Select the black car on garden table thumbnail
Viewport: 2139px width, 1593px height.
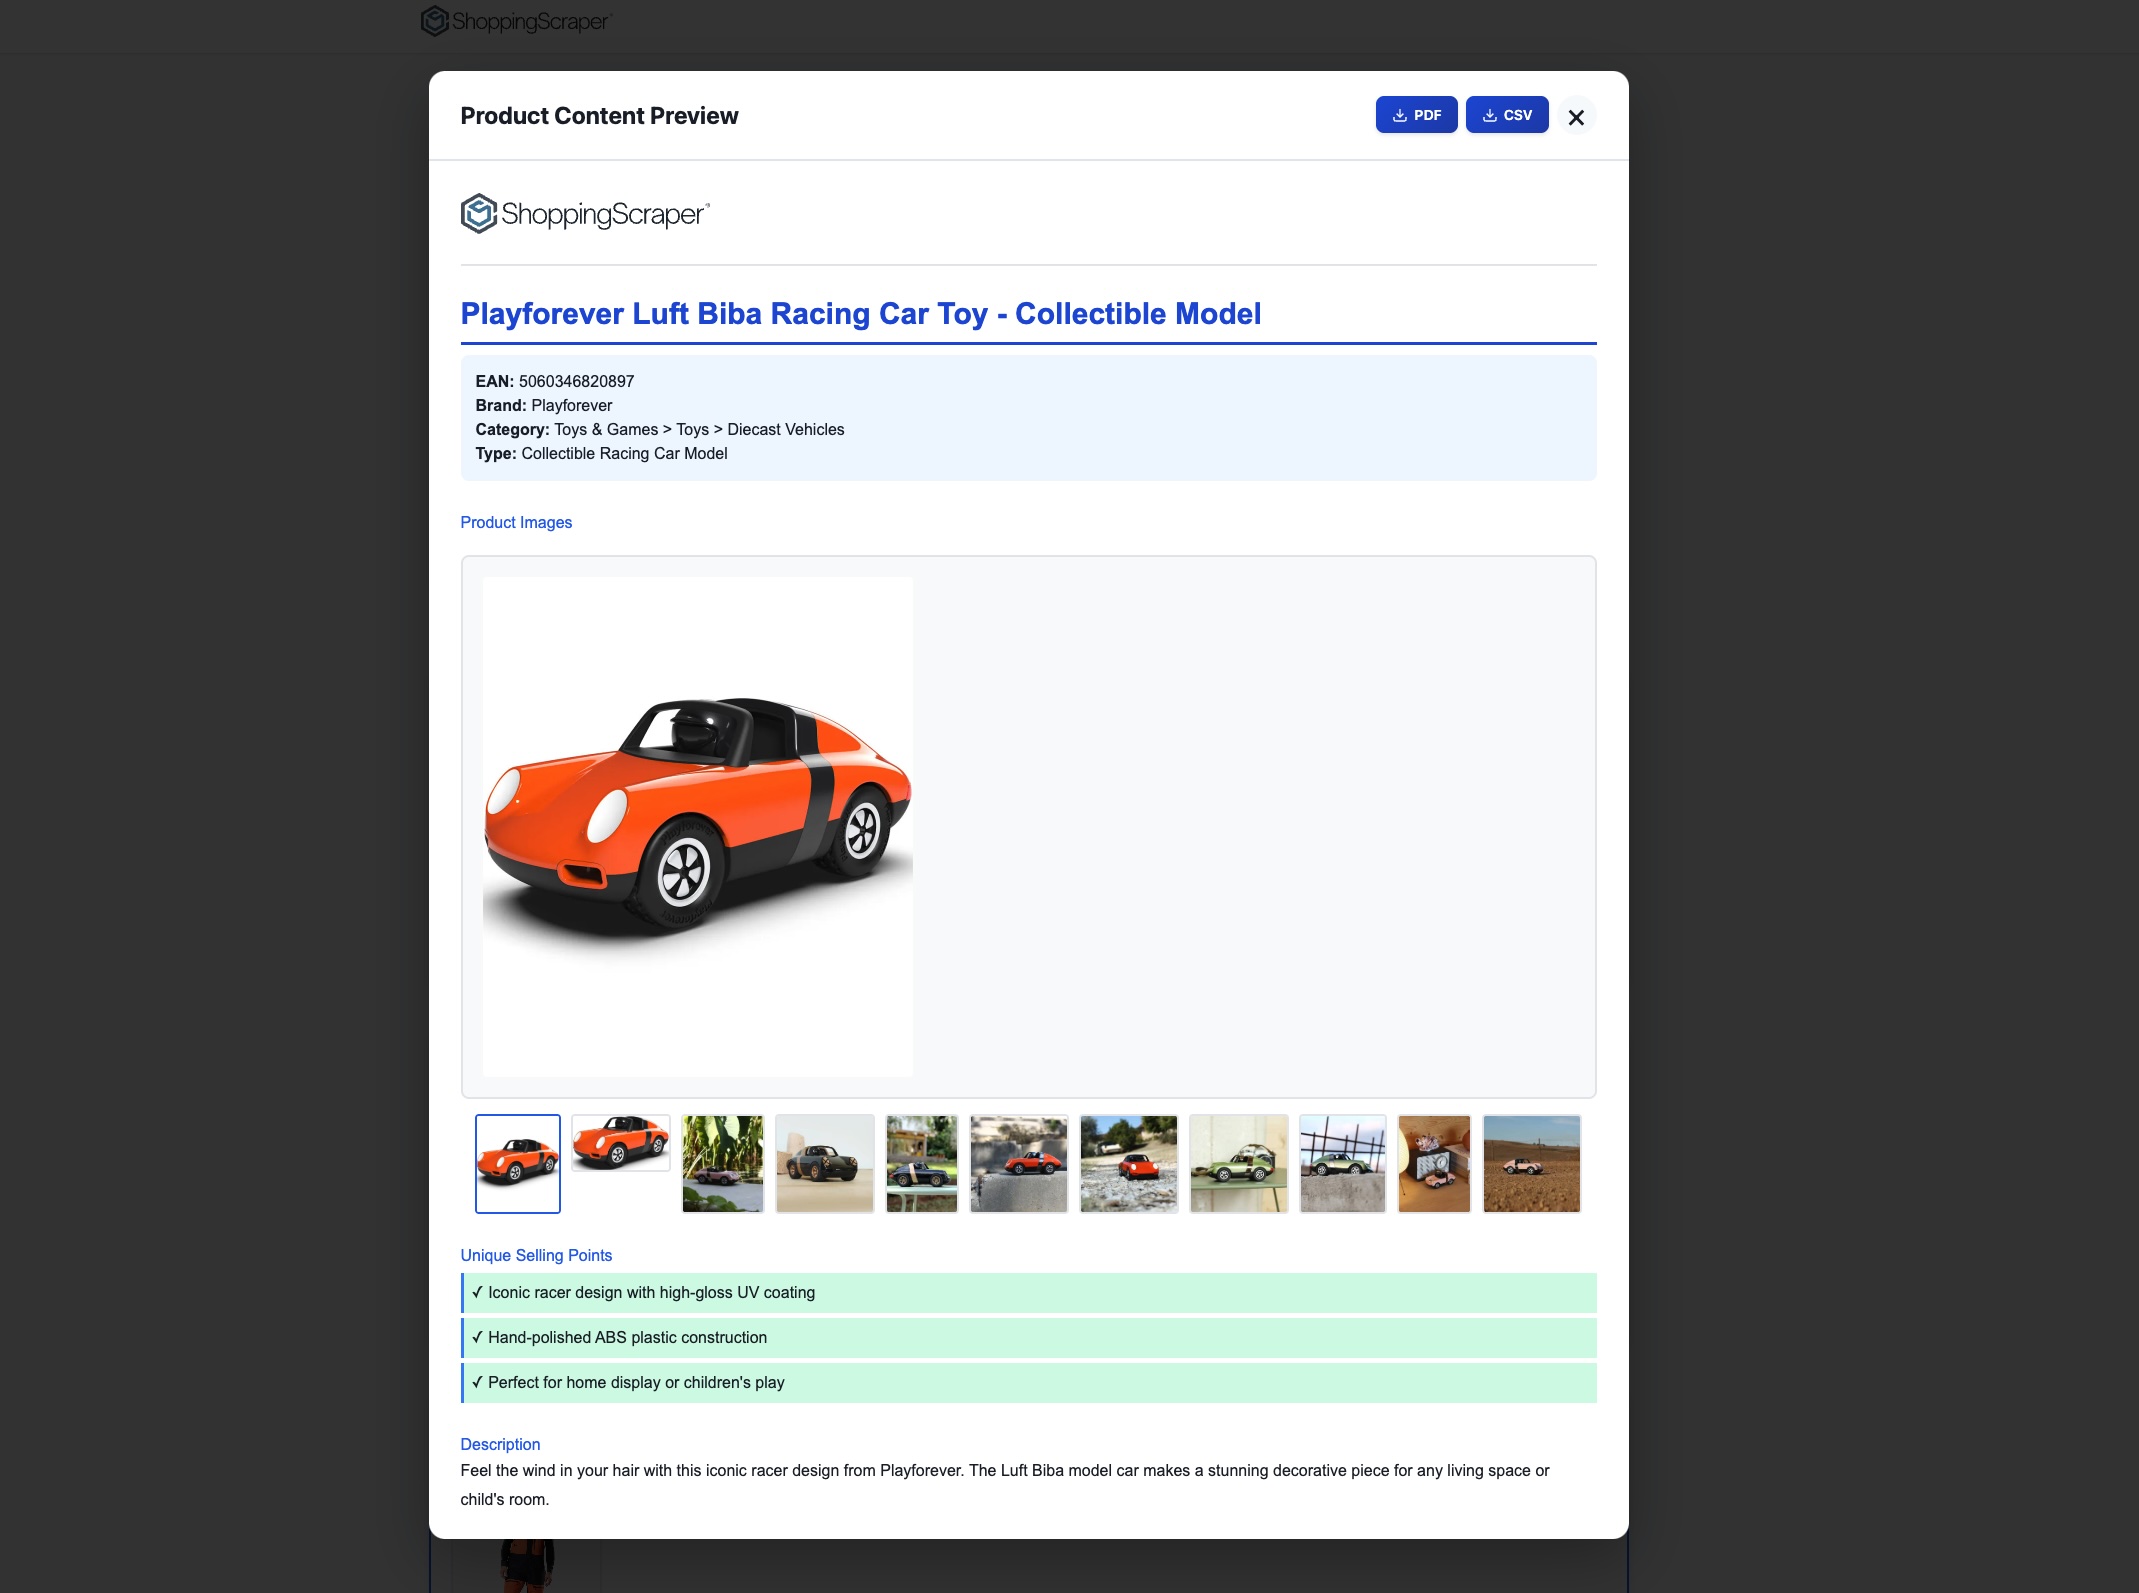click(921, 1163)
